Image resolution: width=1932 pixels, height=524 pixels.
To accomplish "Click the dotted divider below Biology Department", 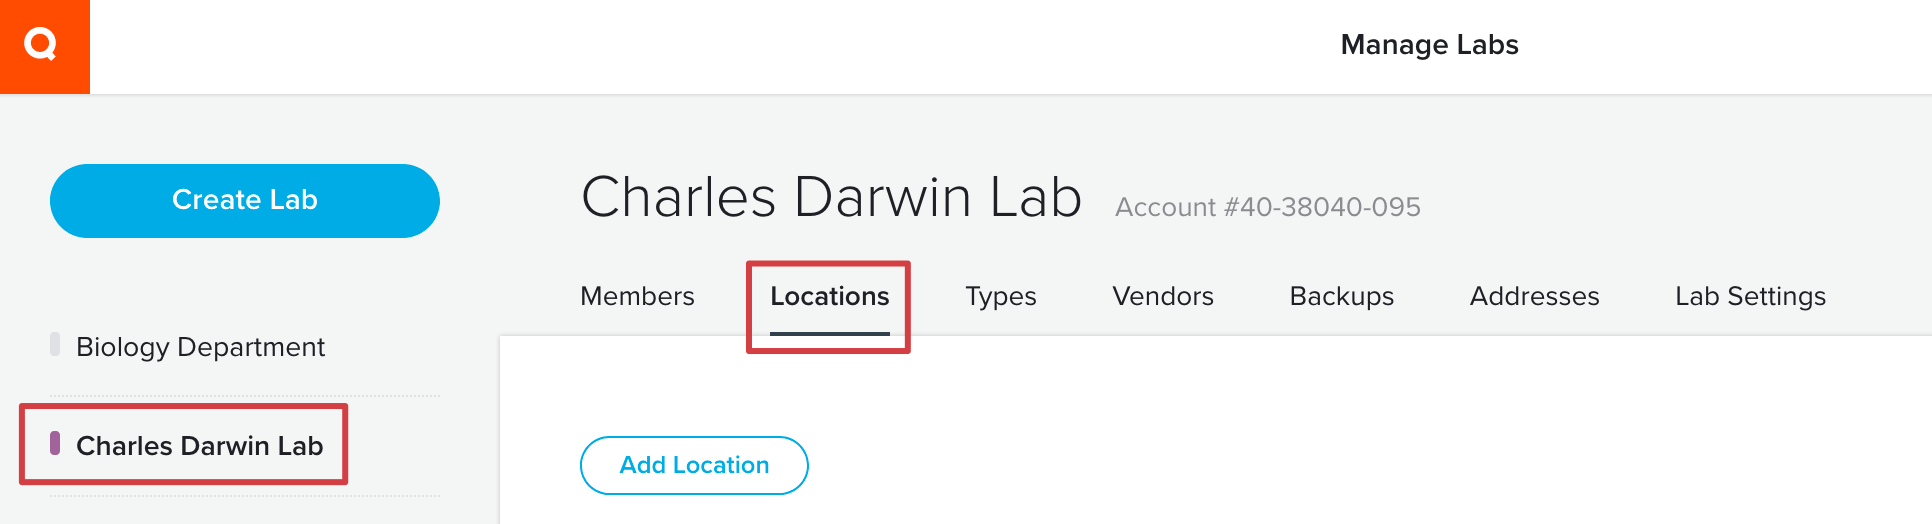I will pyautogui.click(x=245, y=396).
